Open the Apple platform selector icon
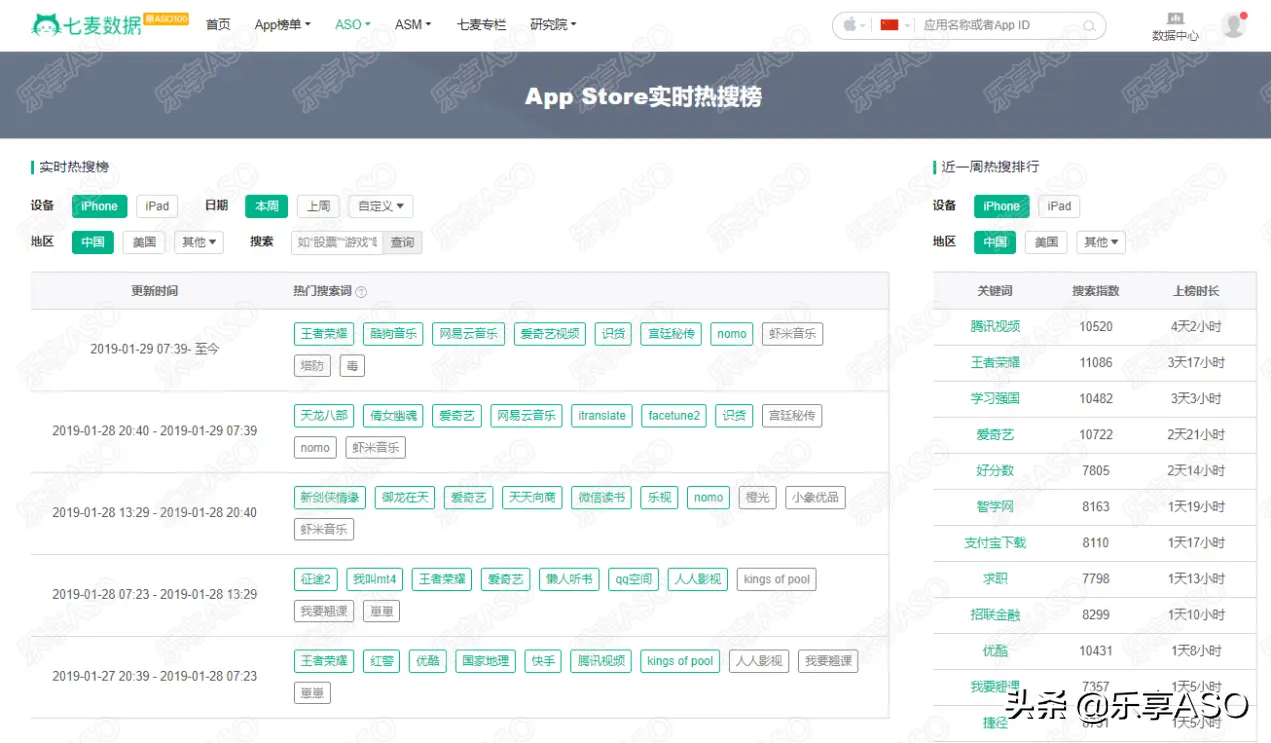Image resolution: width=1271 pixels, height=743 pixels. click(851, 25)
